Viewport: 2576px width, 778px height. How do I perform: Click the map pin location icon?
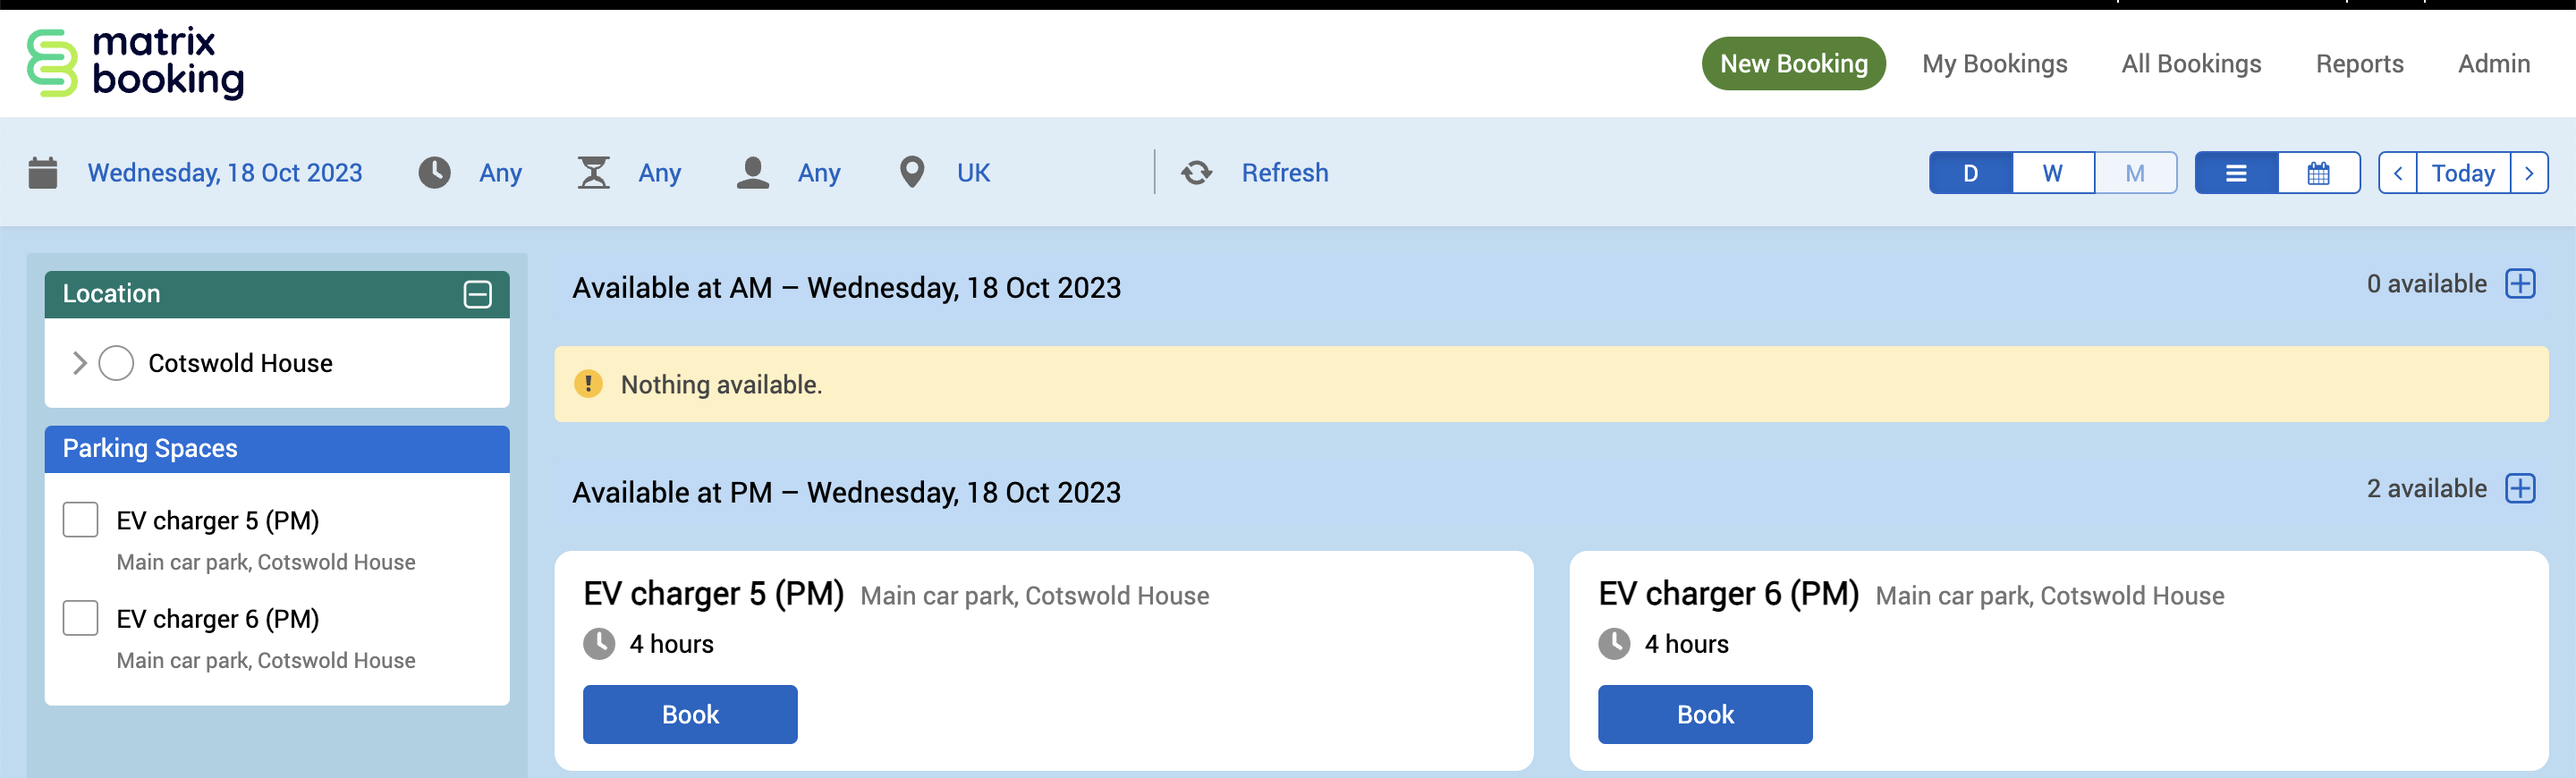point(911,173)
